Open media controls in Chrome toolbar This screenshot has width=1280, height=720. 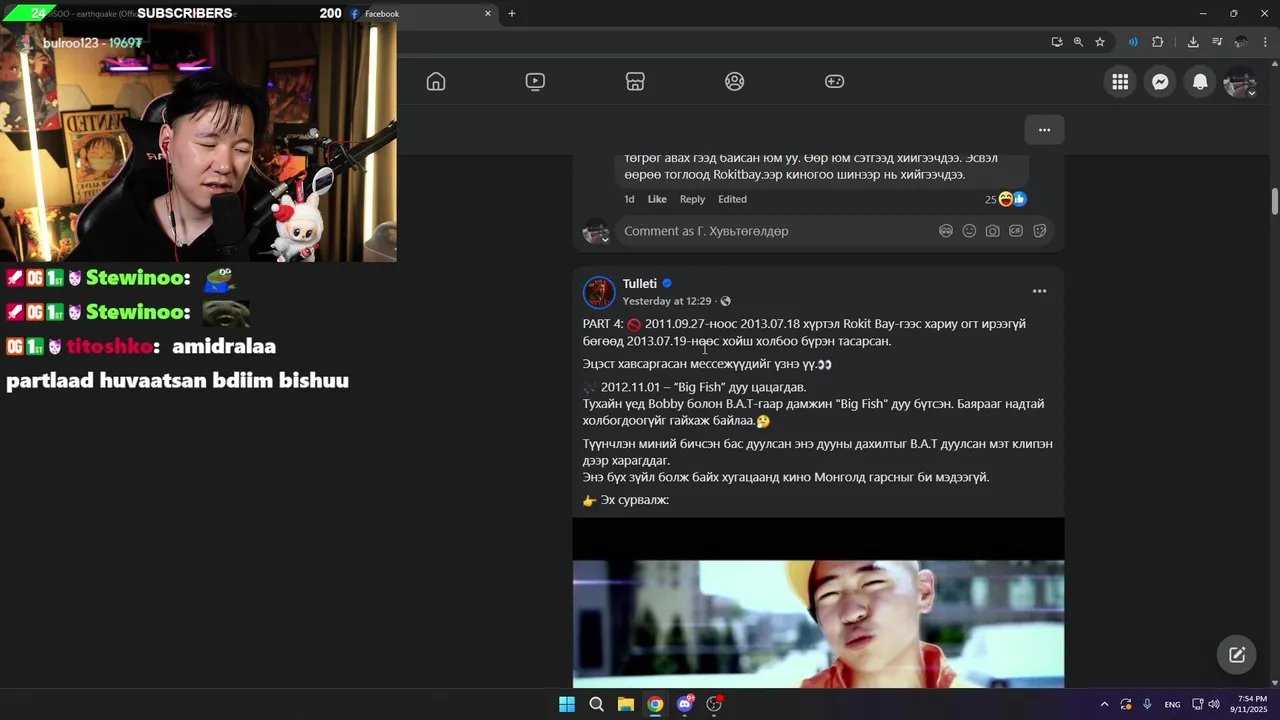point(1217,42)
